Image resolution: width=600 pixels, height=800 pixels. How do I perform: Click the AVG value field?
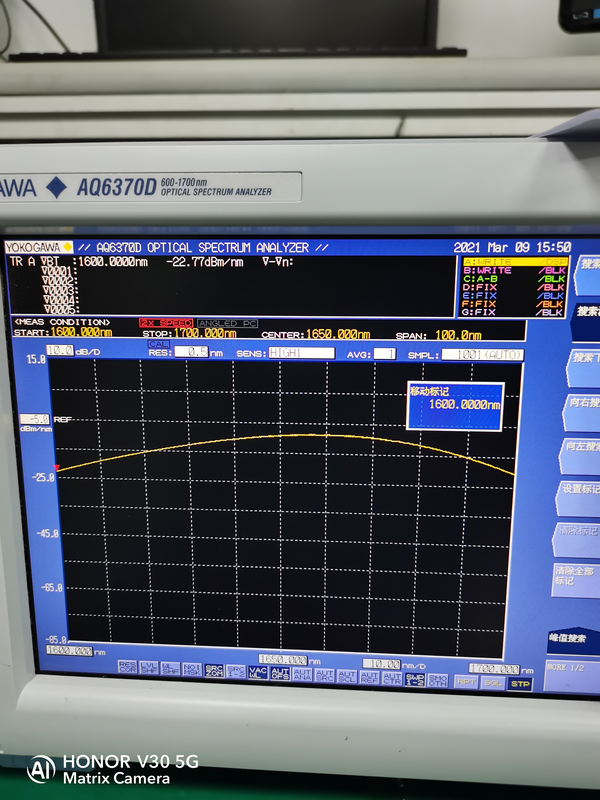pos(385,354)
